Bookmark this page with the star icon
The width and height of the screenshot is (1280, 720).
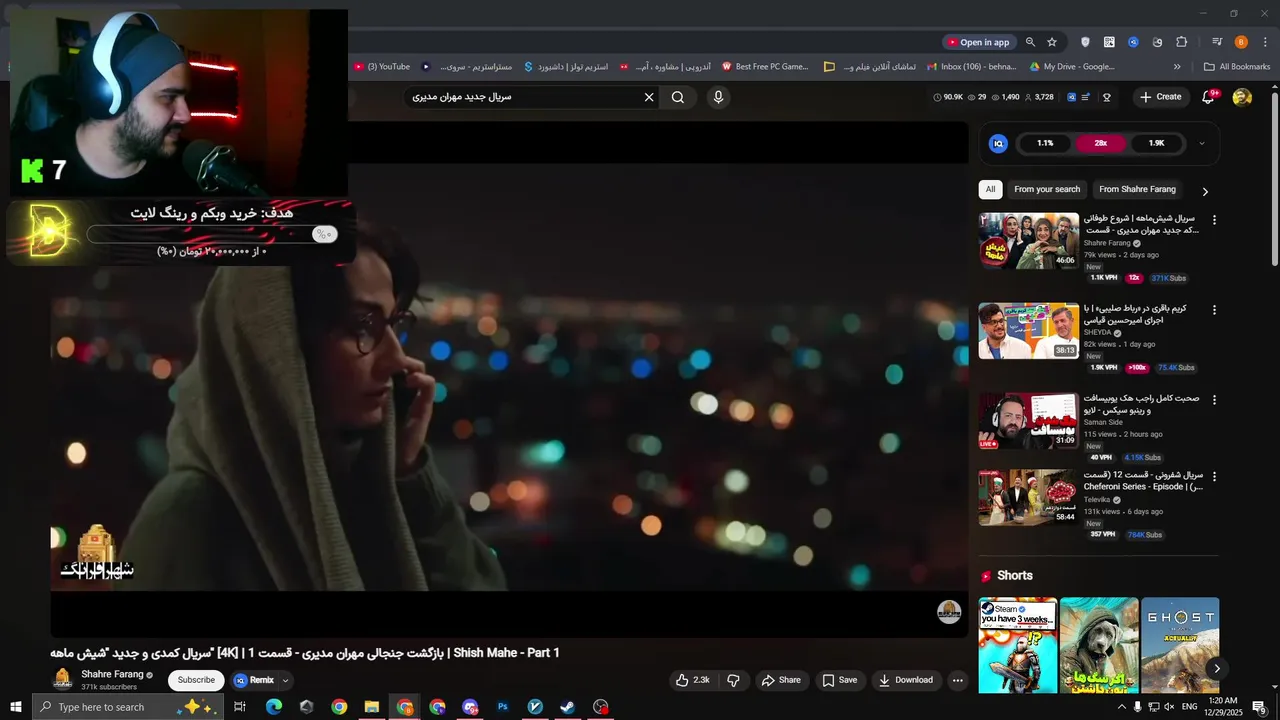tap(1052, 42)
